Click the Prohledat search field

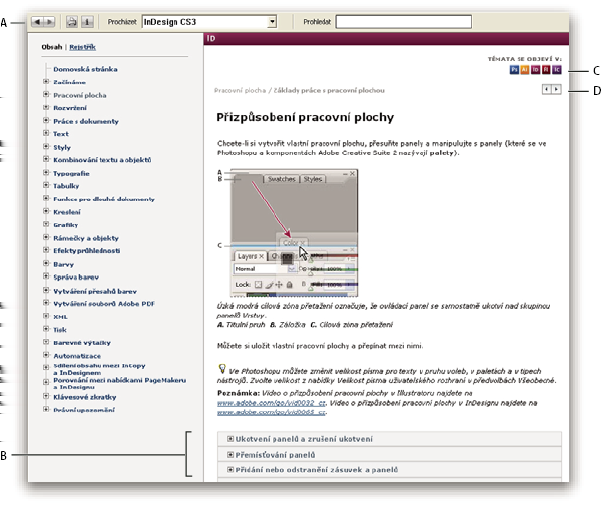[x=404, y=22]
